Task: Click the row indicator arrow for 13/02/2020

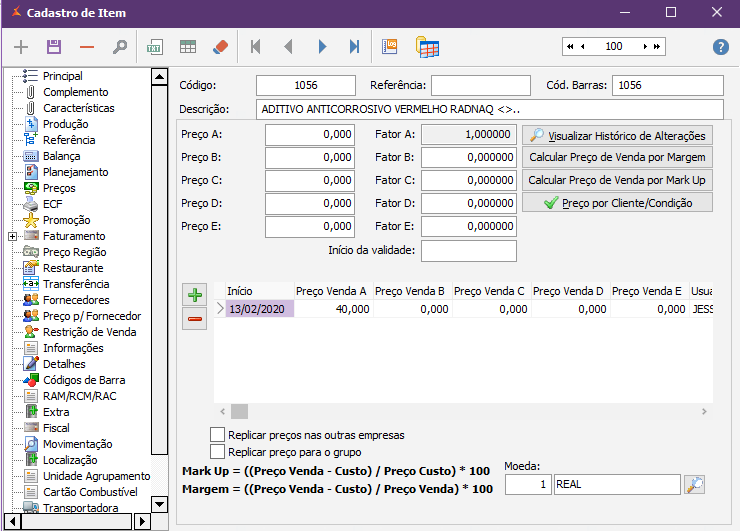Action: (x=220, y=309)
